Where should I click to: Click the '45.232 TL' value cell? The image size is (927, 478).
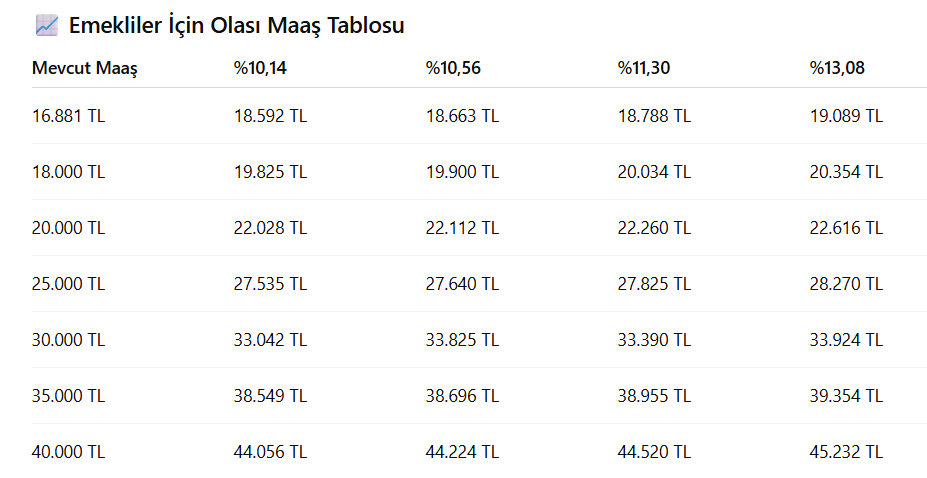coord(846,452)
